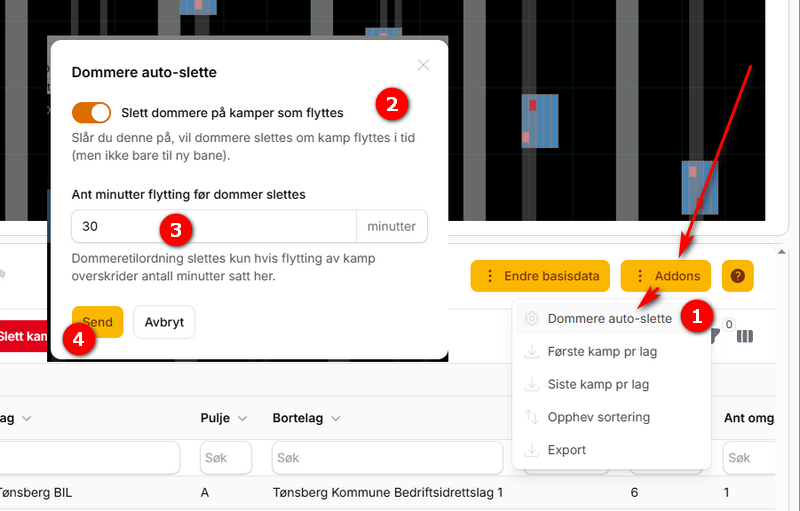Screen dimensions: 800x511
Task: Click the filter funnel icon
Action: [x=715, y=336]
